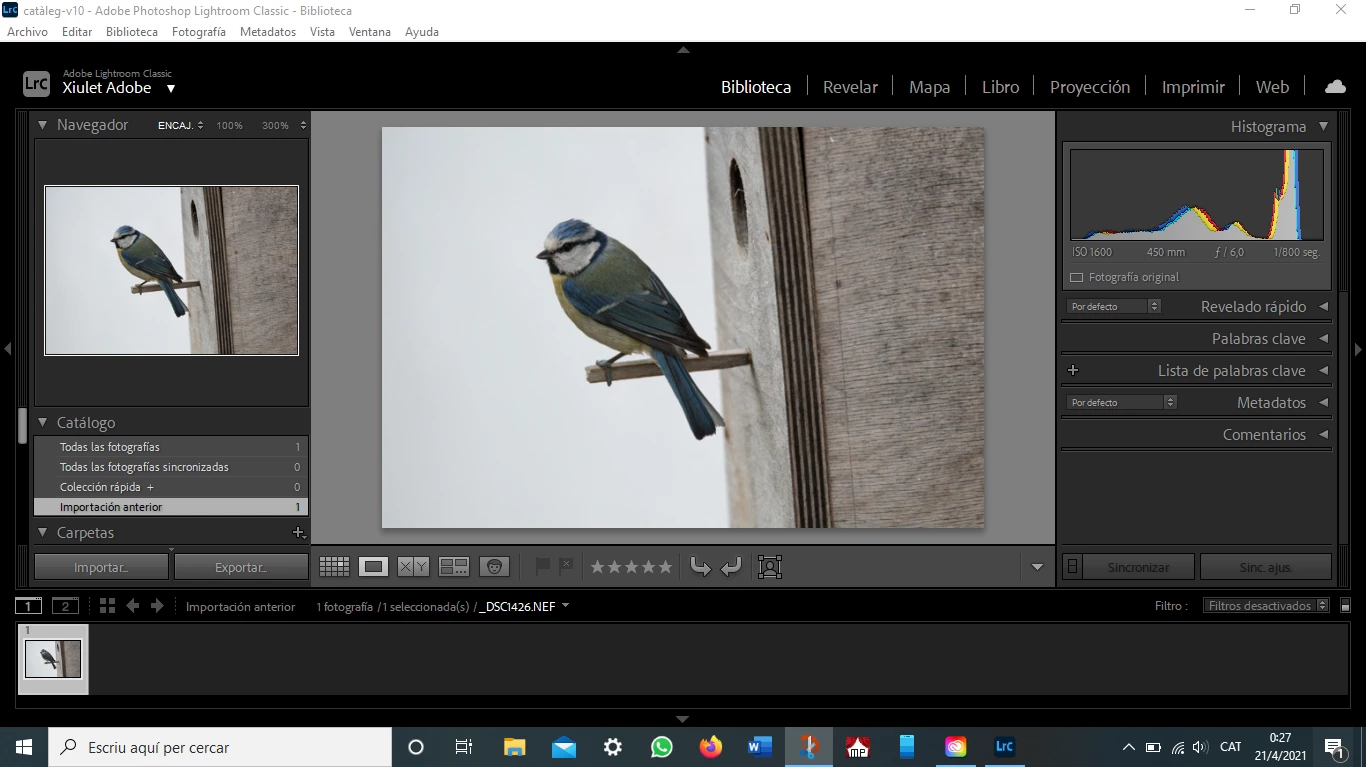Set rating to five stars

pos(665,567)
